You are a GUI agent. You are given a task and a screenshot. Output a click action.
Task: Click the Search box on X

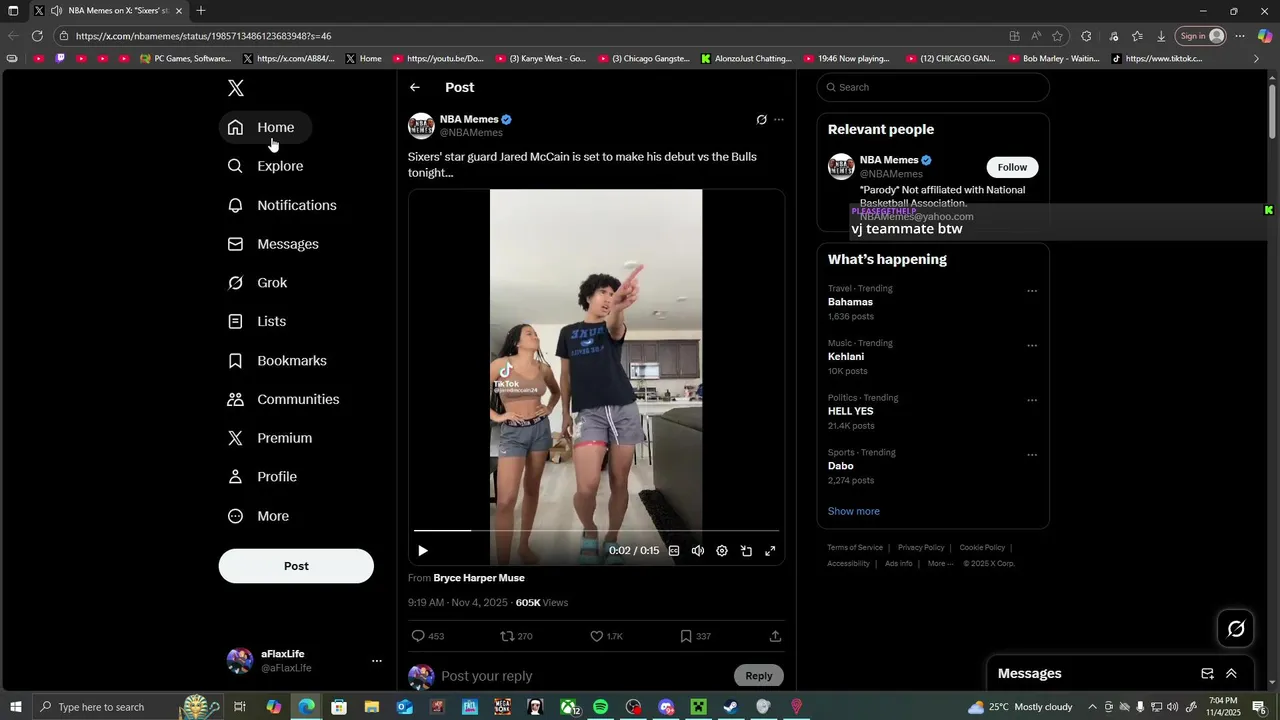coord(933,87)
